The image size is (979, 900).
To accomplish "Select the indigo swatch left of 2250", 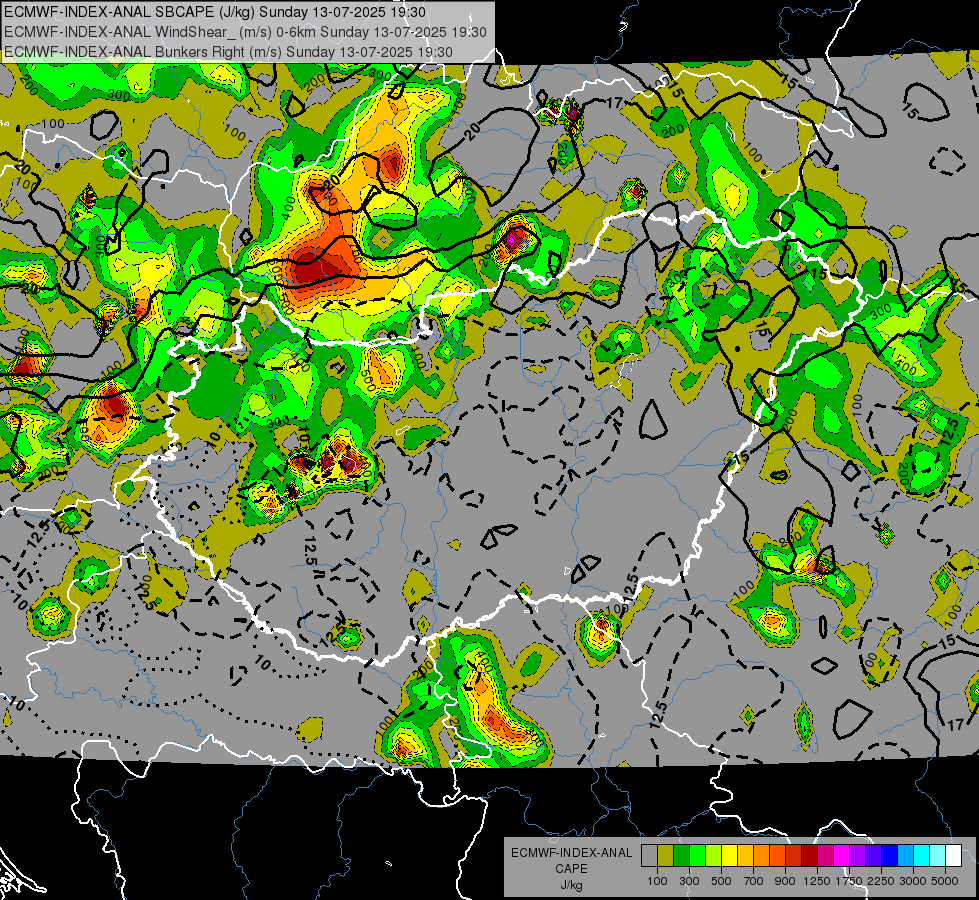I will 873,856.
